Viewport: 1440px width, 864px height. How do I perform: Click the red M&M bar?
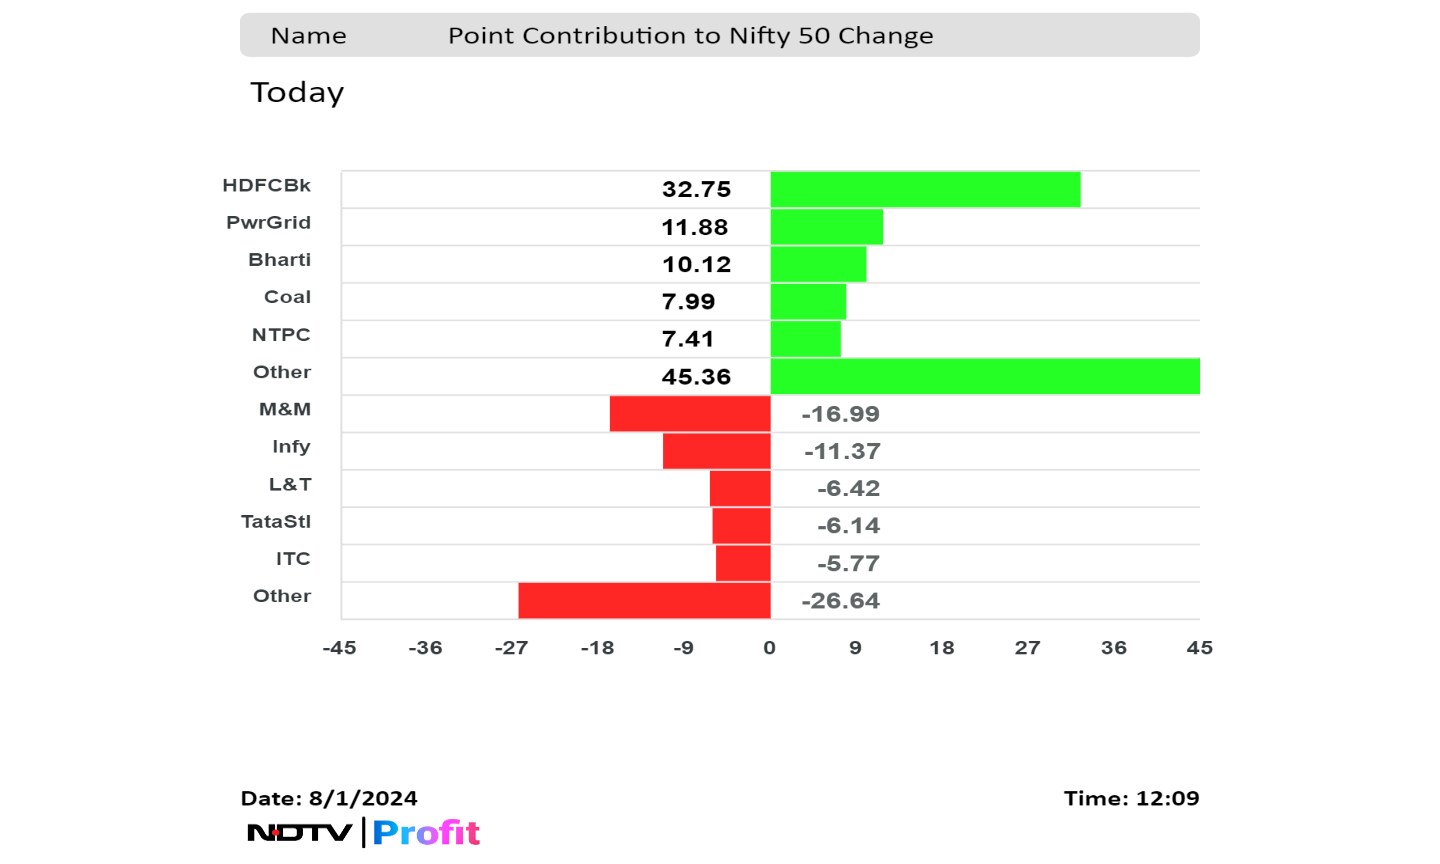(x=690, y=414)
